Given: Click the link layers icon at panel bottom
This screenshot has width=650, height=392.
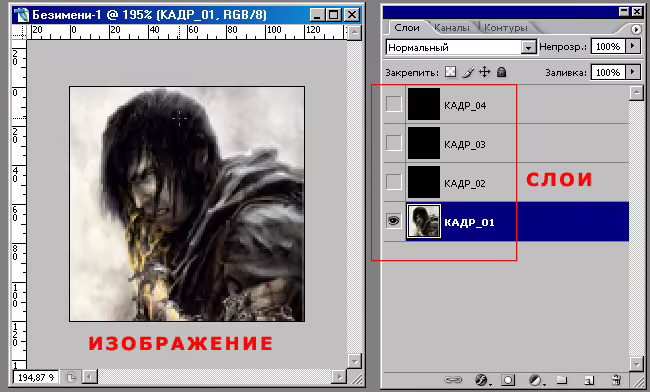Looking at the screenshot, I should click(453, 379).
